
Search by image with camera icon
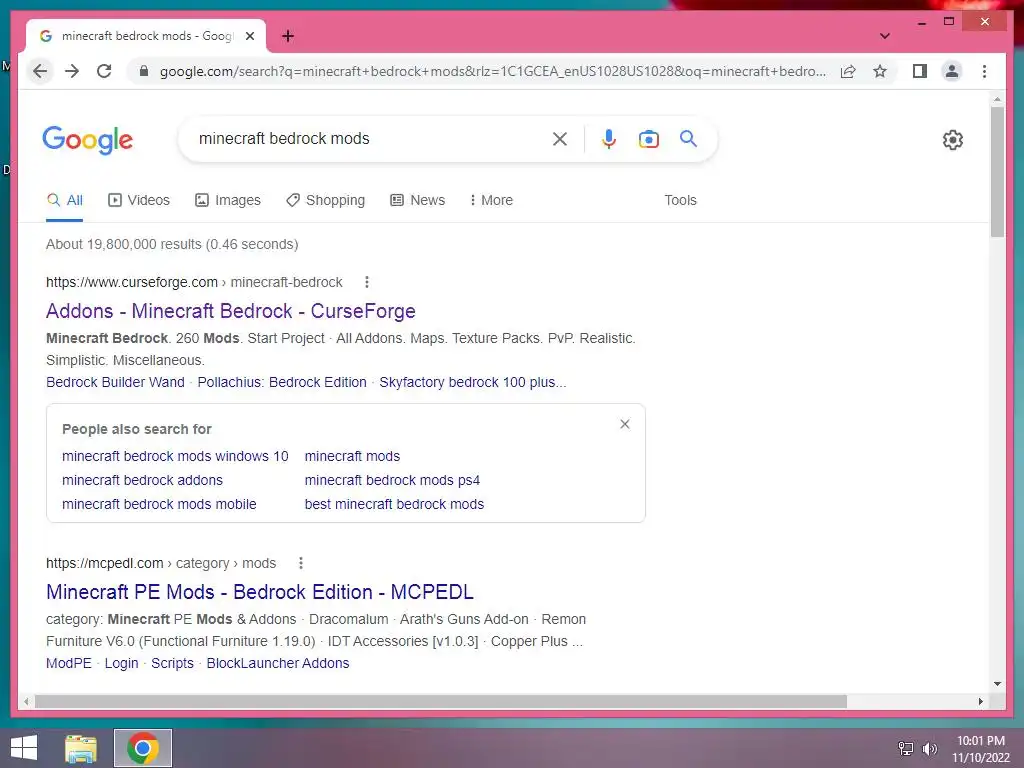[x=648, y=139]
